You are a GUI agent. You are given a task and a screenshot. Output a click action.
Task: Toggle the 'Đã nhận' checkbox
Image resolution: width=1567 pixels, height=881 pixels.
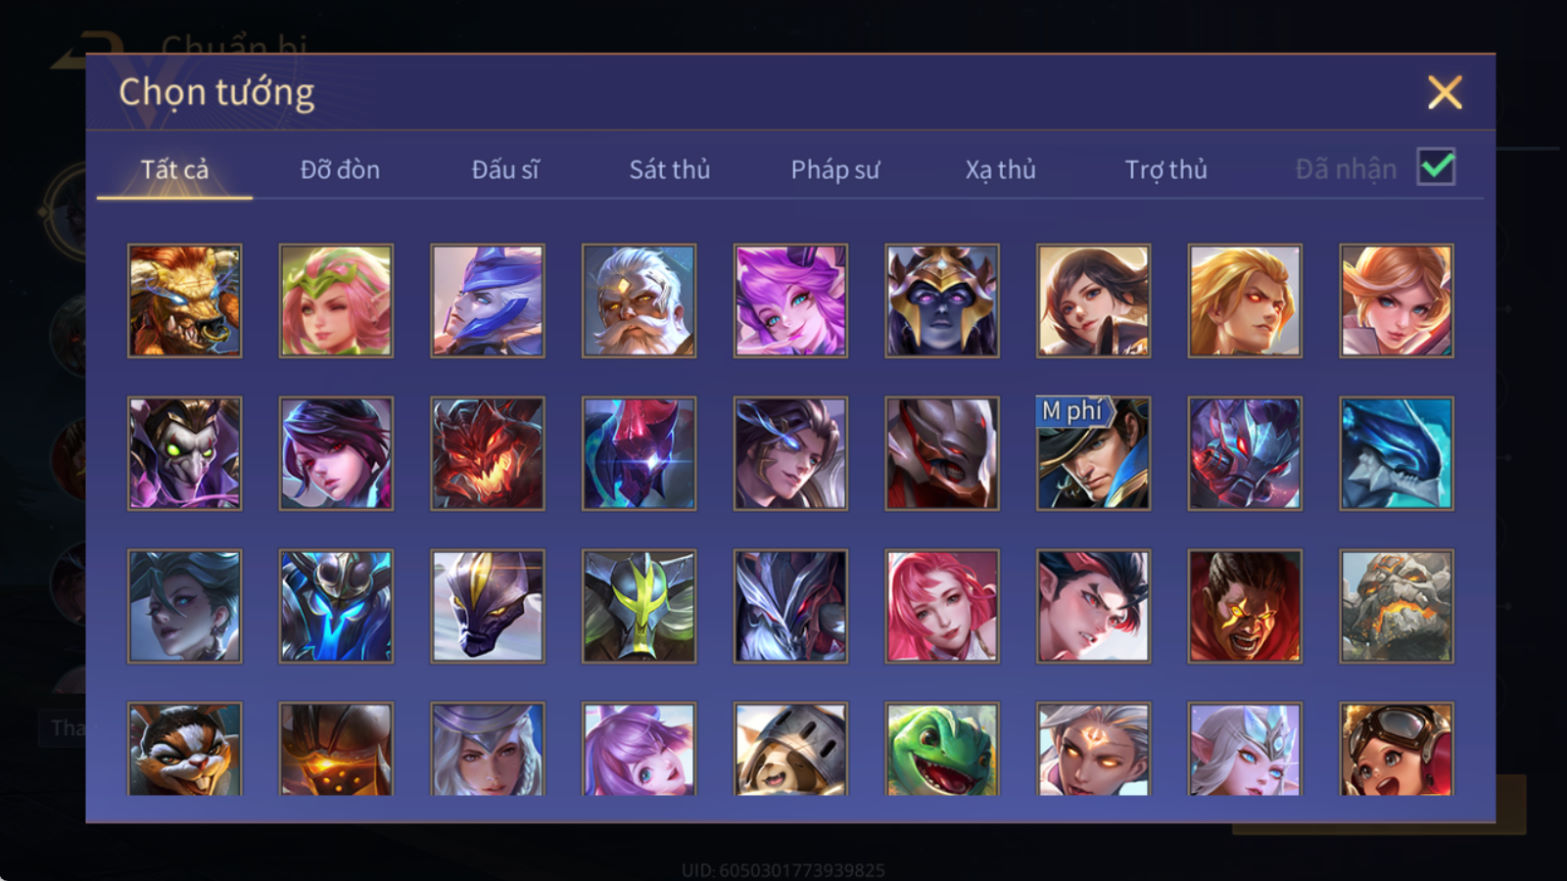pyautogui.click(x=1436, y=167)
